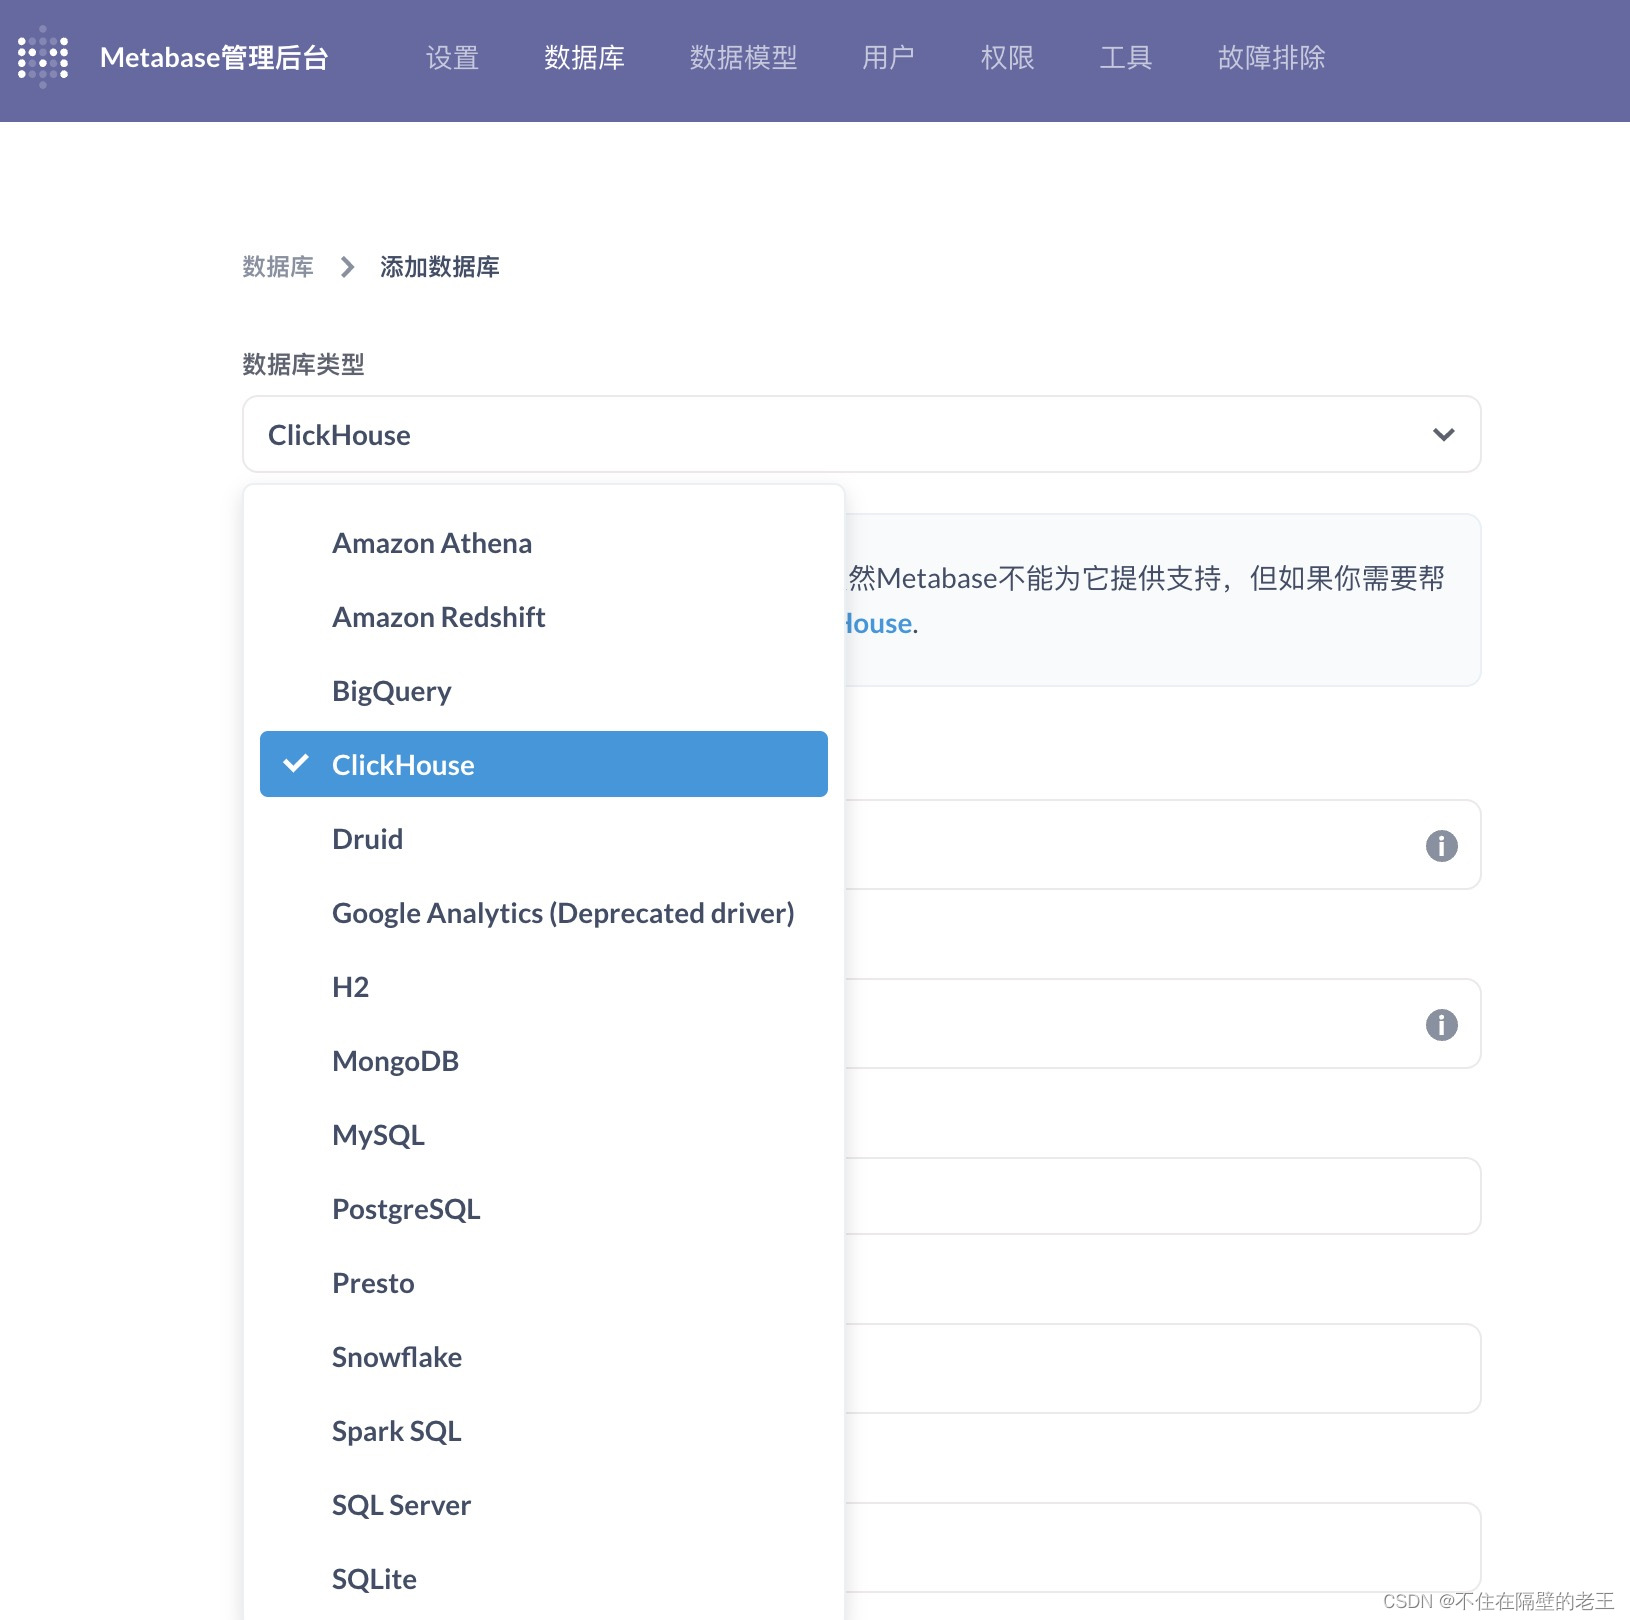The image size is (1630, 1620).
Task: Click the ClickHouse help link in notice
Action: [x=879, y=623]
